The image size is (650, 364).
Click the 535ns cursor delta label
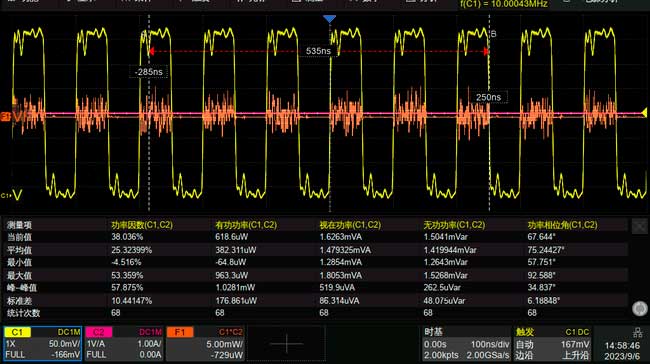coord(318,51)
